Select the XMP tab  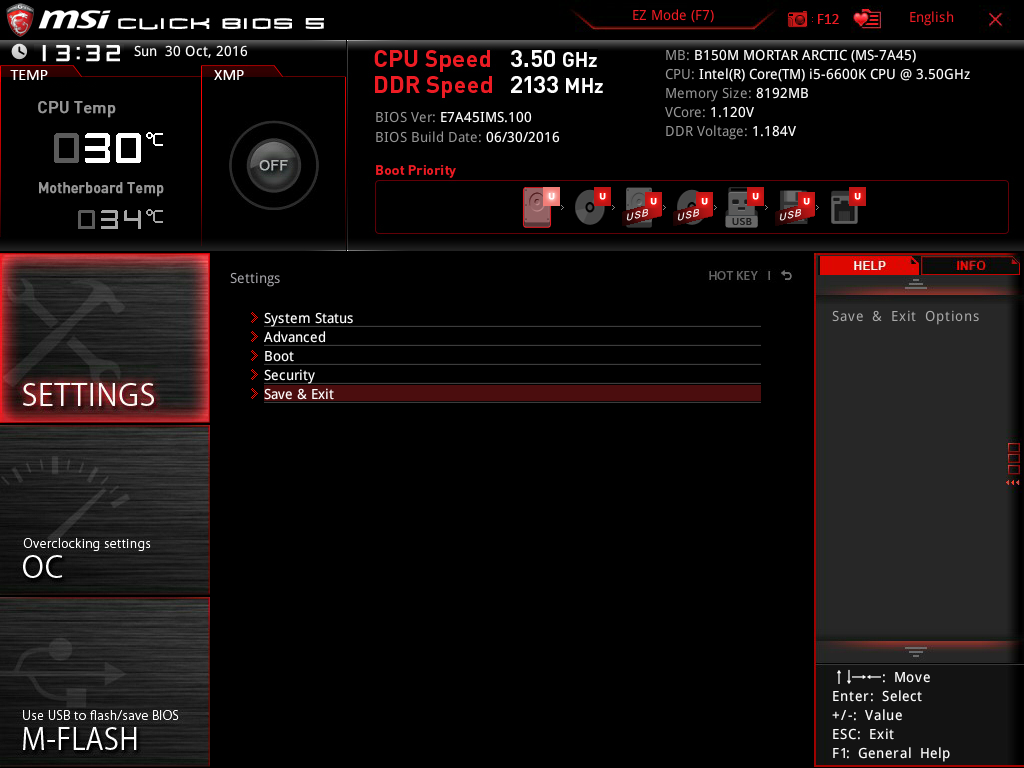[x=229, y=75]
